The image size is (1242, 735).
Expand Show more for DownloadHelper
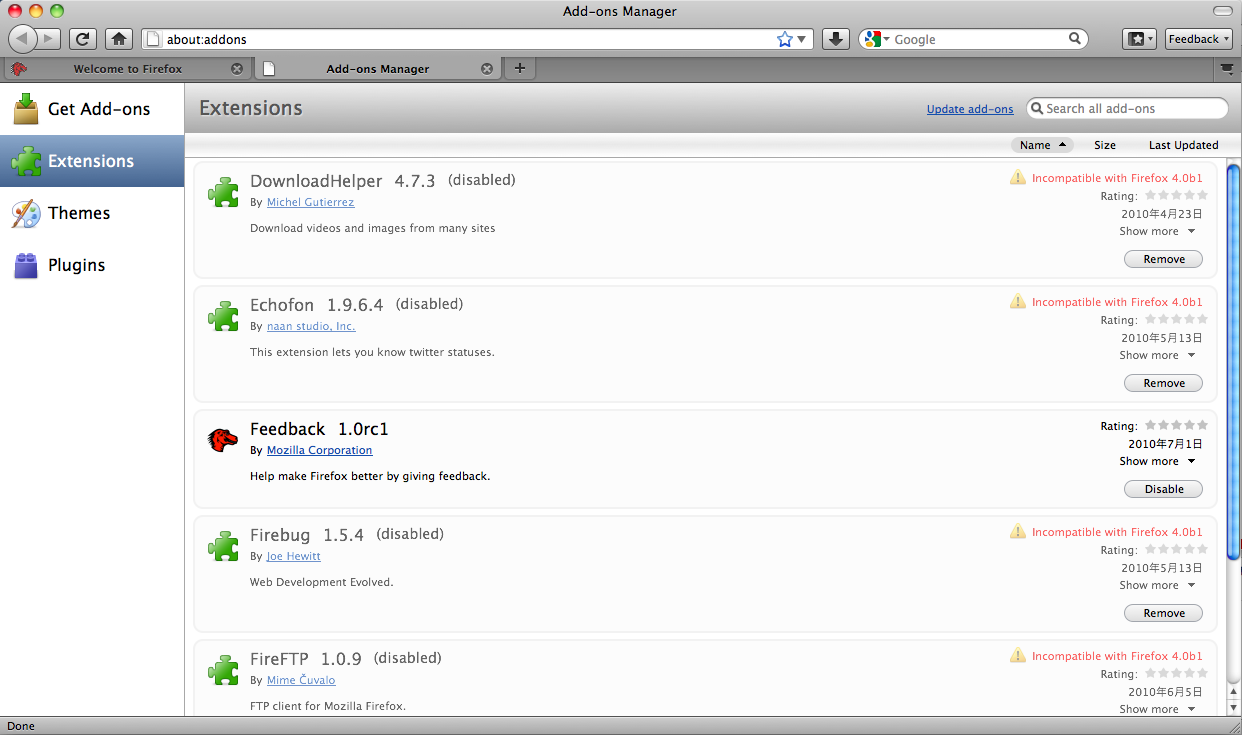(1157, 231)
